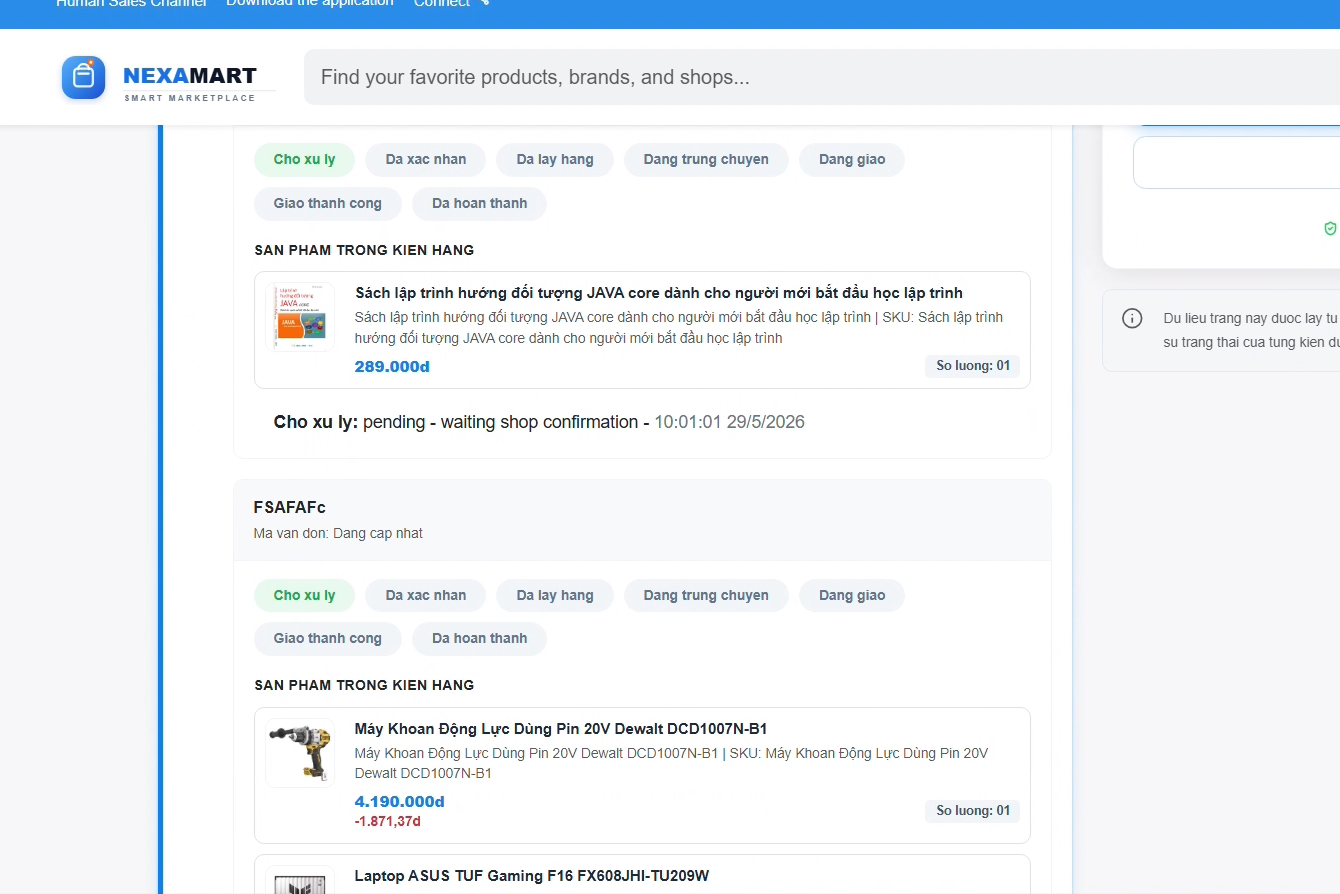The width and height of the screenshot is (1340, 894).
Task: Focus the product search field
Action: (822, 77)
